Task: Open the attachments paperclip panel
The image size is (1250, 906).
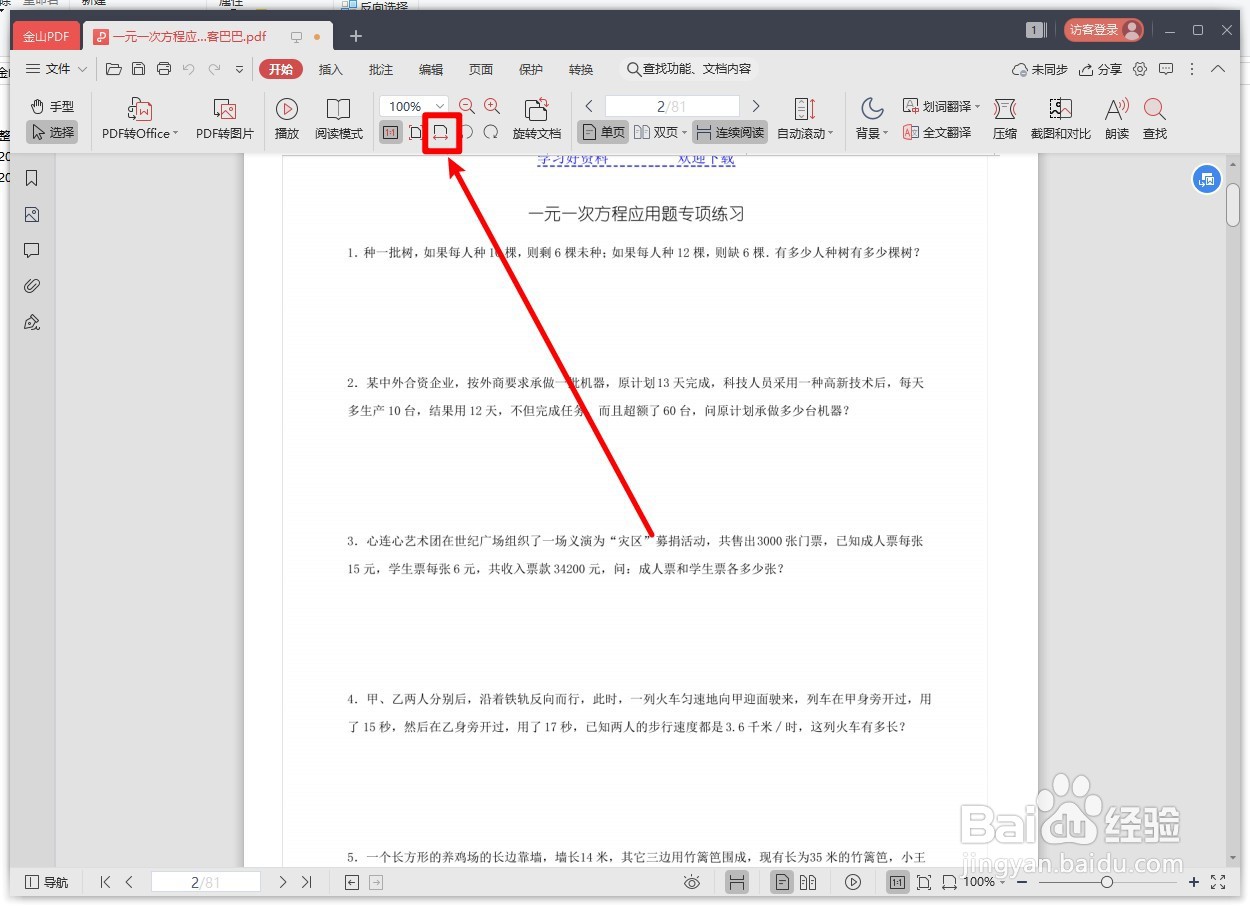Action: click(32, 286)
